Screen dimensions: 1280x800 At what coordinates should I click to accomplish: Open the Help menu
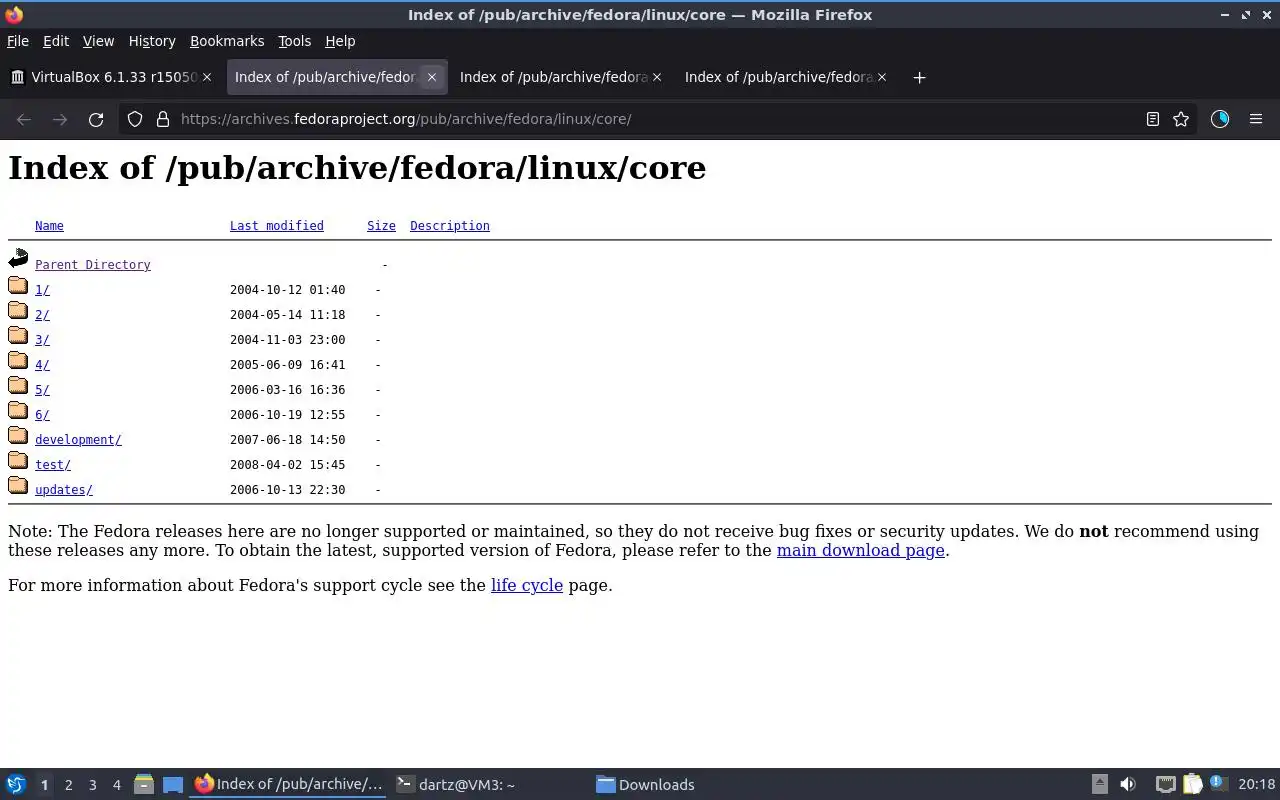(340, 41)
